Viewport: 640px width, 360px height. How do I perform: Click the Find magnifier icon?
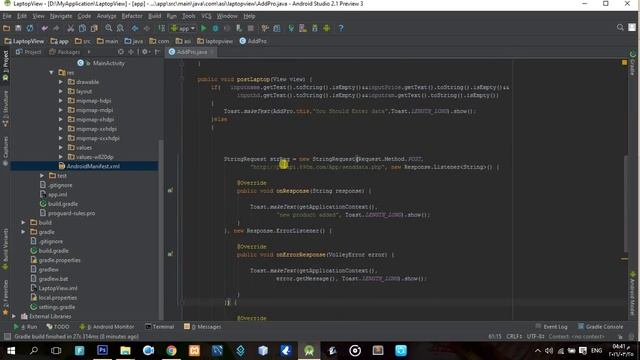pos(109,28)
